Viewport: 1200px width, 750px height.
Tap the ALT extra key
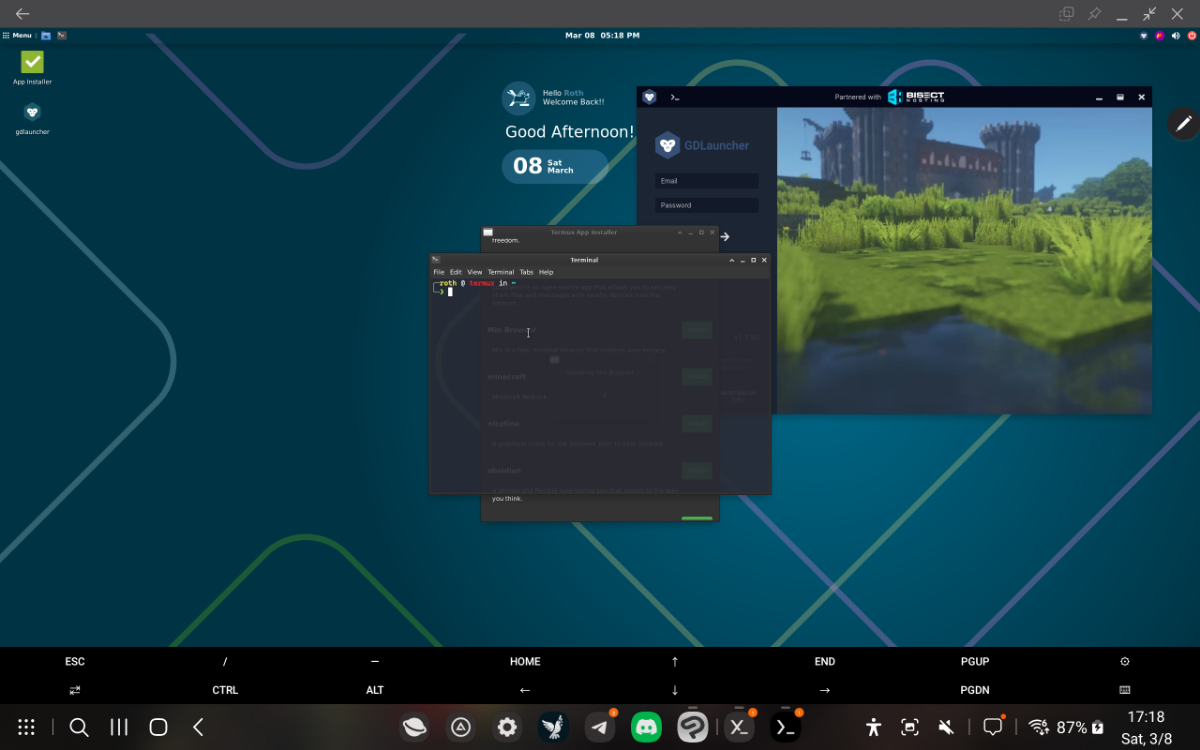pyautogui.click(x=375, y=690)
